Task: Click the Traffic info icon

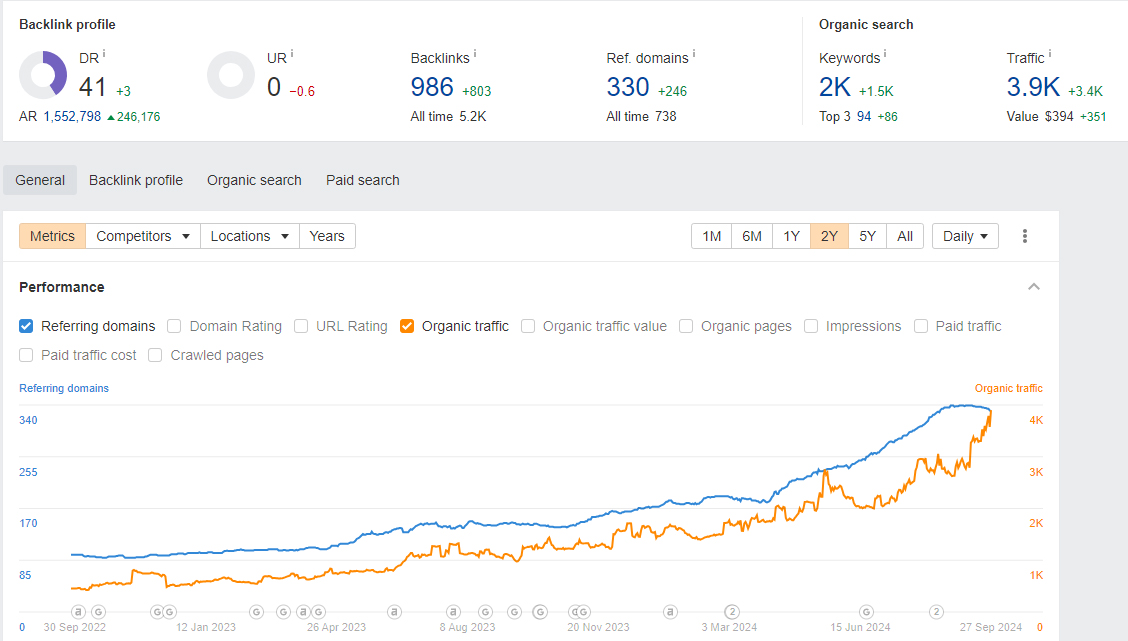Action: tap(1050, 53)
